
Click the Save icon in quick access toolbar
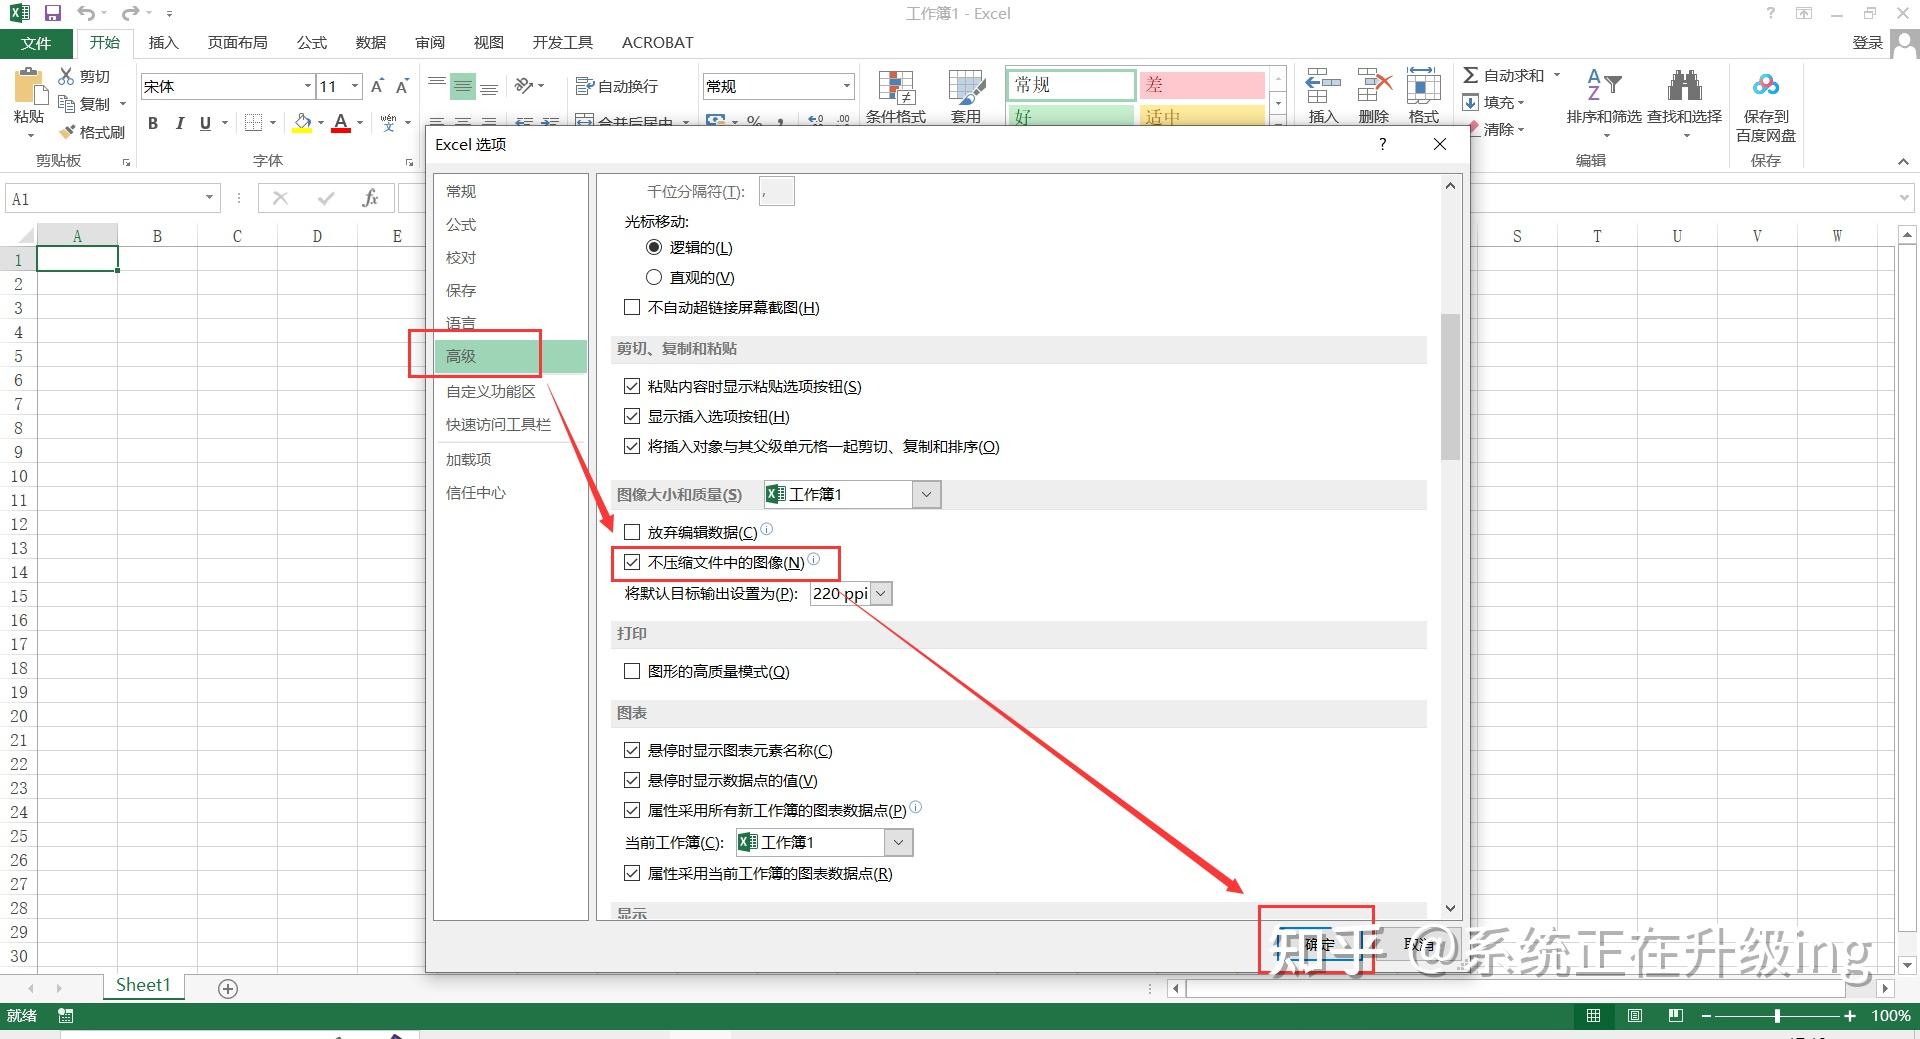[53, 13]
